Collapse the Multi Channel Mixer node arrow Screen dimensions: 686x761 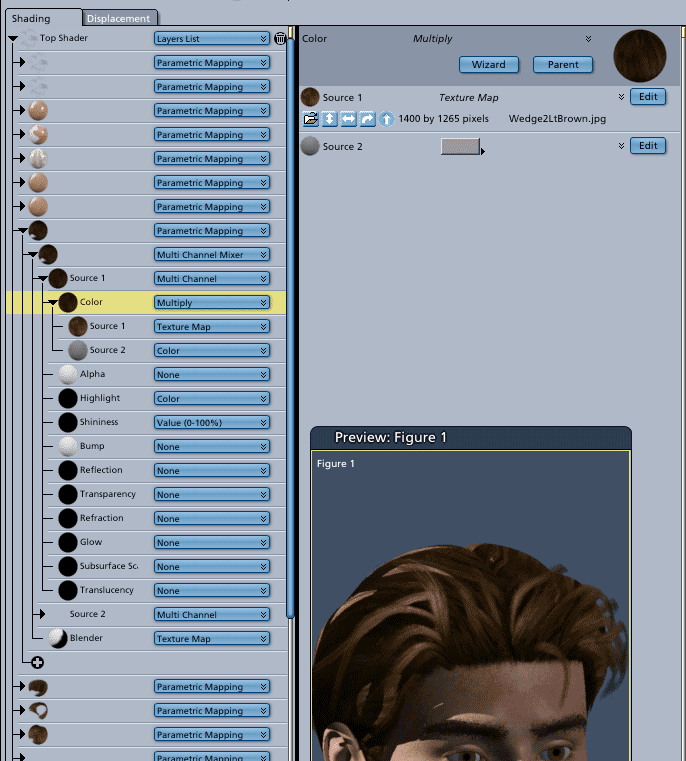[33, 254]
